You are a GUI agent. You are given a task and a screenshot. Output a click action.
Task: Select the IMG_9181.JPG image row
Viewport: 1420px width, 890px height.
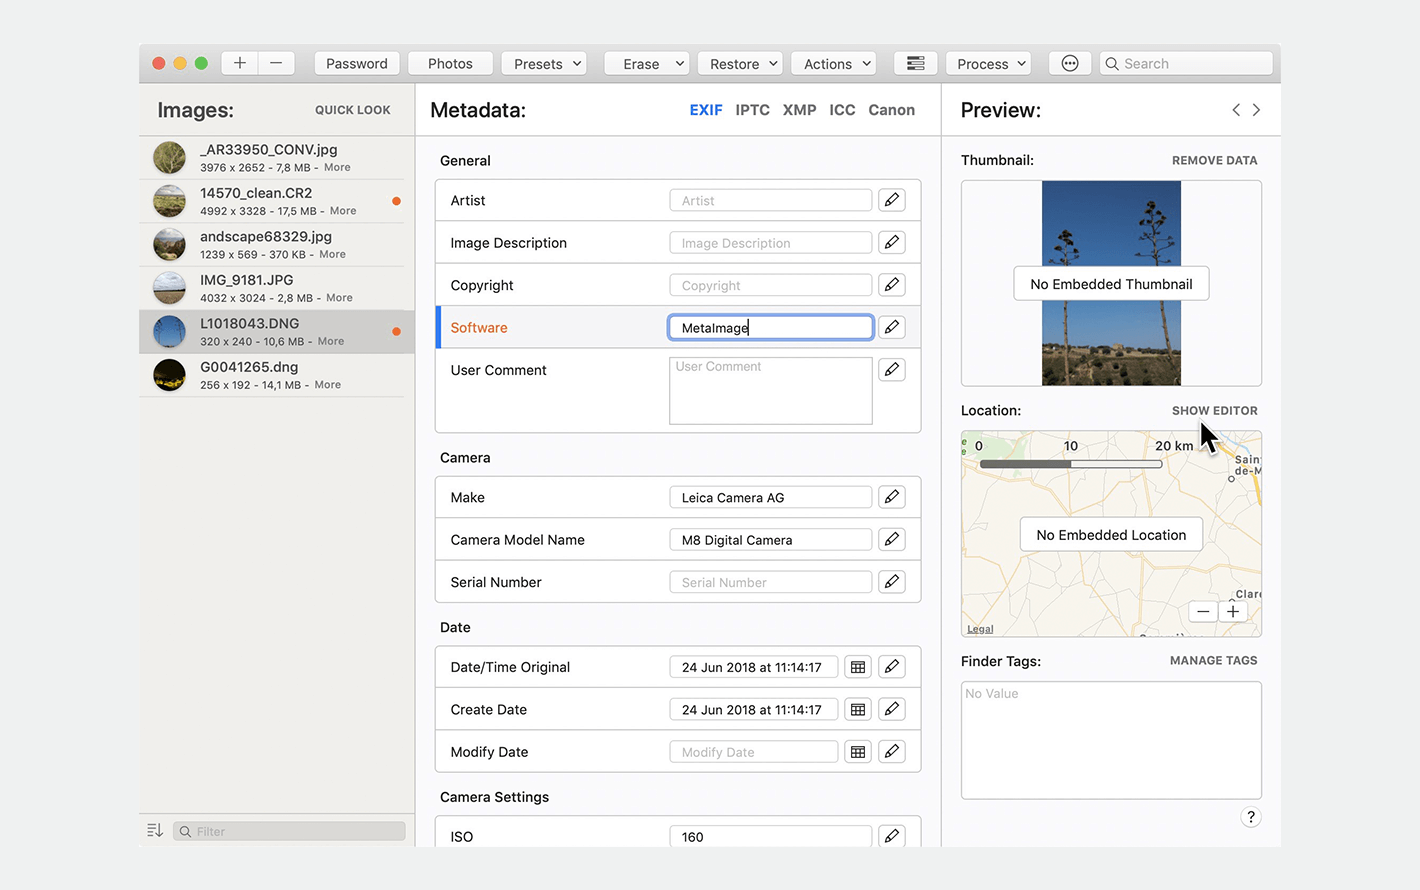pyautogui.click(x=272, y=288)
